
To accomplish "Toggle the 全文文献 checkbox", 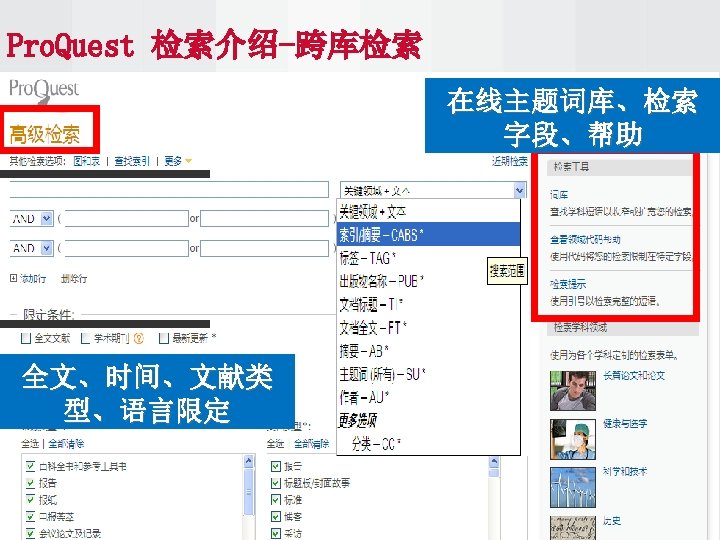I will 26,339.
